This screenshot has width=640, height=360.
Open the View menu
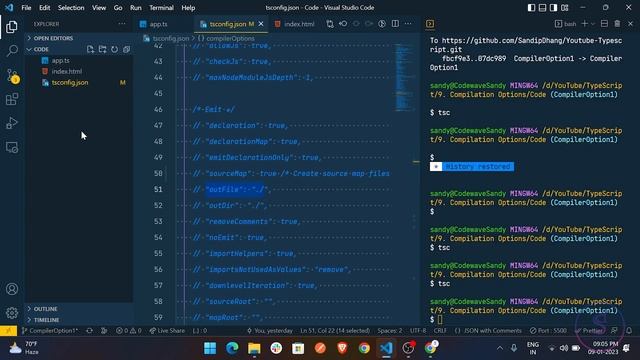click(x=99, y=8)
